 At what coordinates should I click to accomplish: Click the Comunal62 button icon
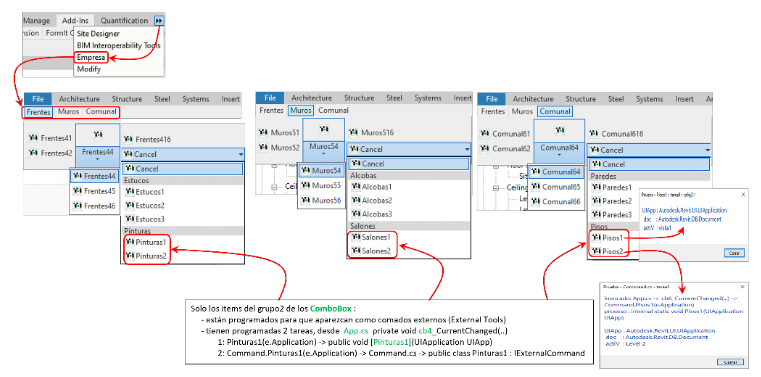[x=485, y=149]
